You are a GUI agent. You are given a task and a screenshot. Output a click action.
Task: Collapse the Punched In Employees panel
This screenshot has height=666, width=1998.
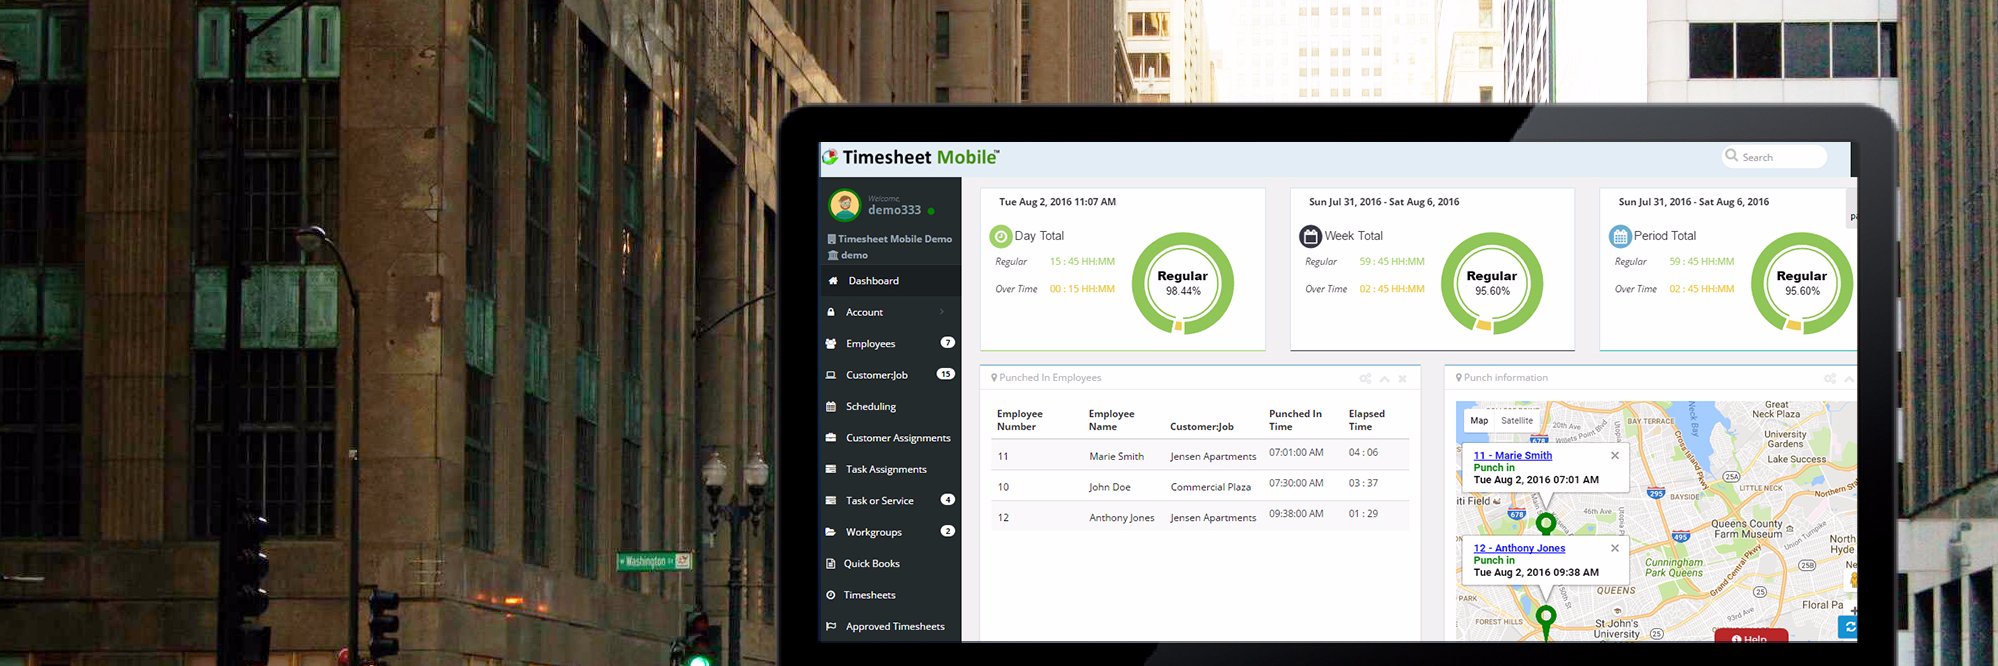pyautogui.click(x=1385, y=379)
